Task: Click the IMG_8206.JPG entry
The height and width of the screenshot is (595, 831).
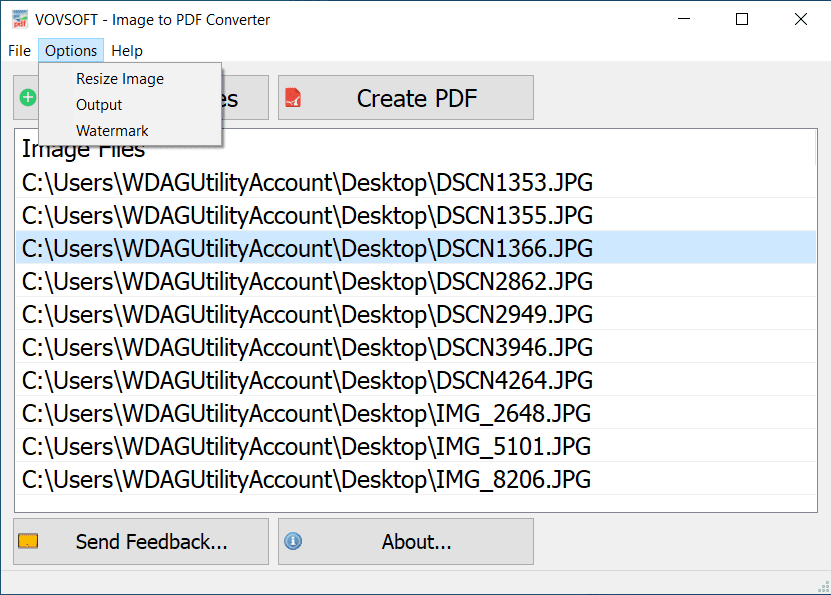Action: coord(307,479)
